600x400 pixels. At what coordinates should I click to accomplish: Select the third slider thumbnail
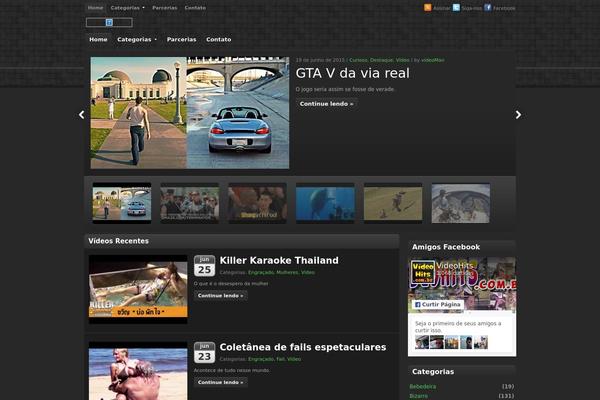click(x=258, y=203)
